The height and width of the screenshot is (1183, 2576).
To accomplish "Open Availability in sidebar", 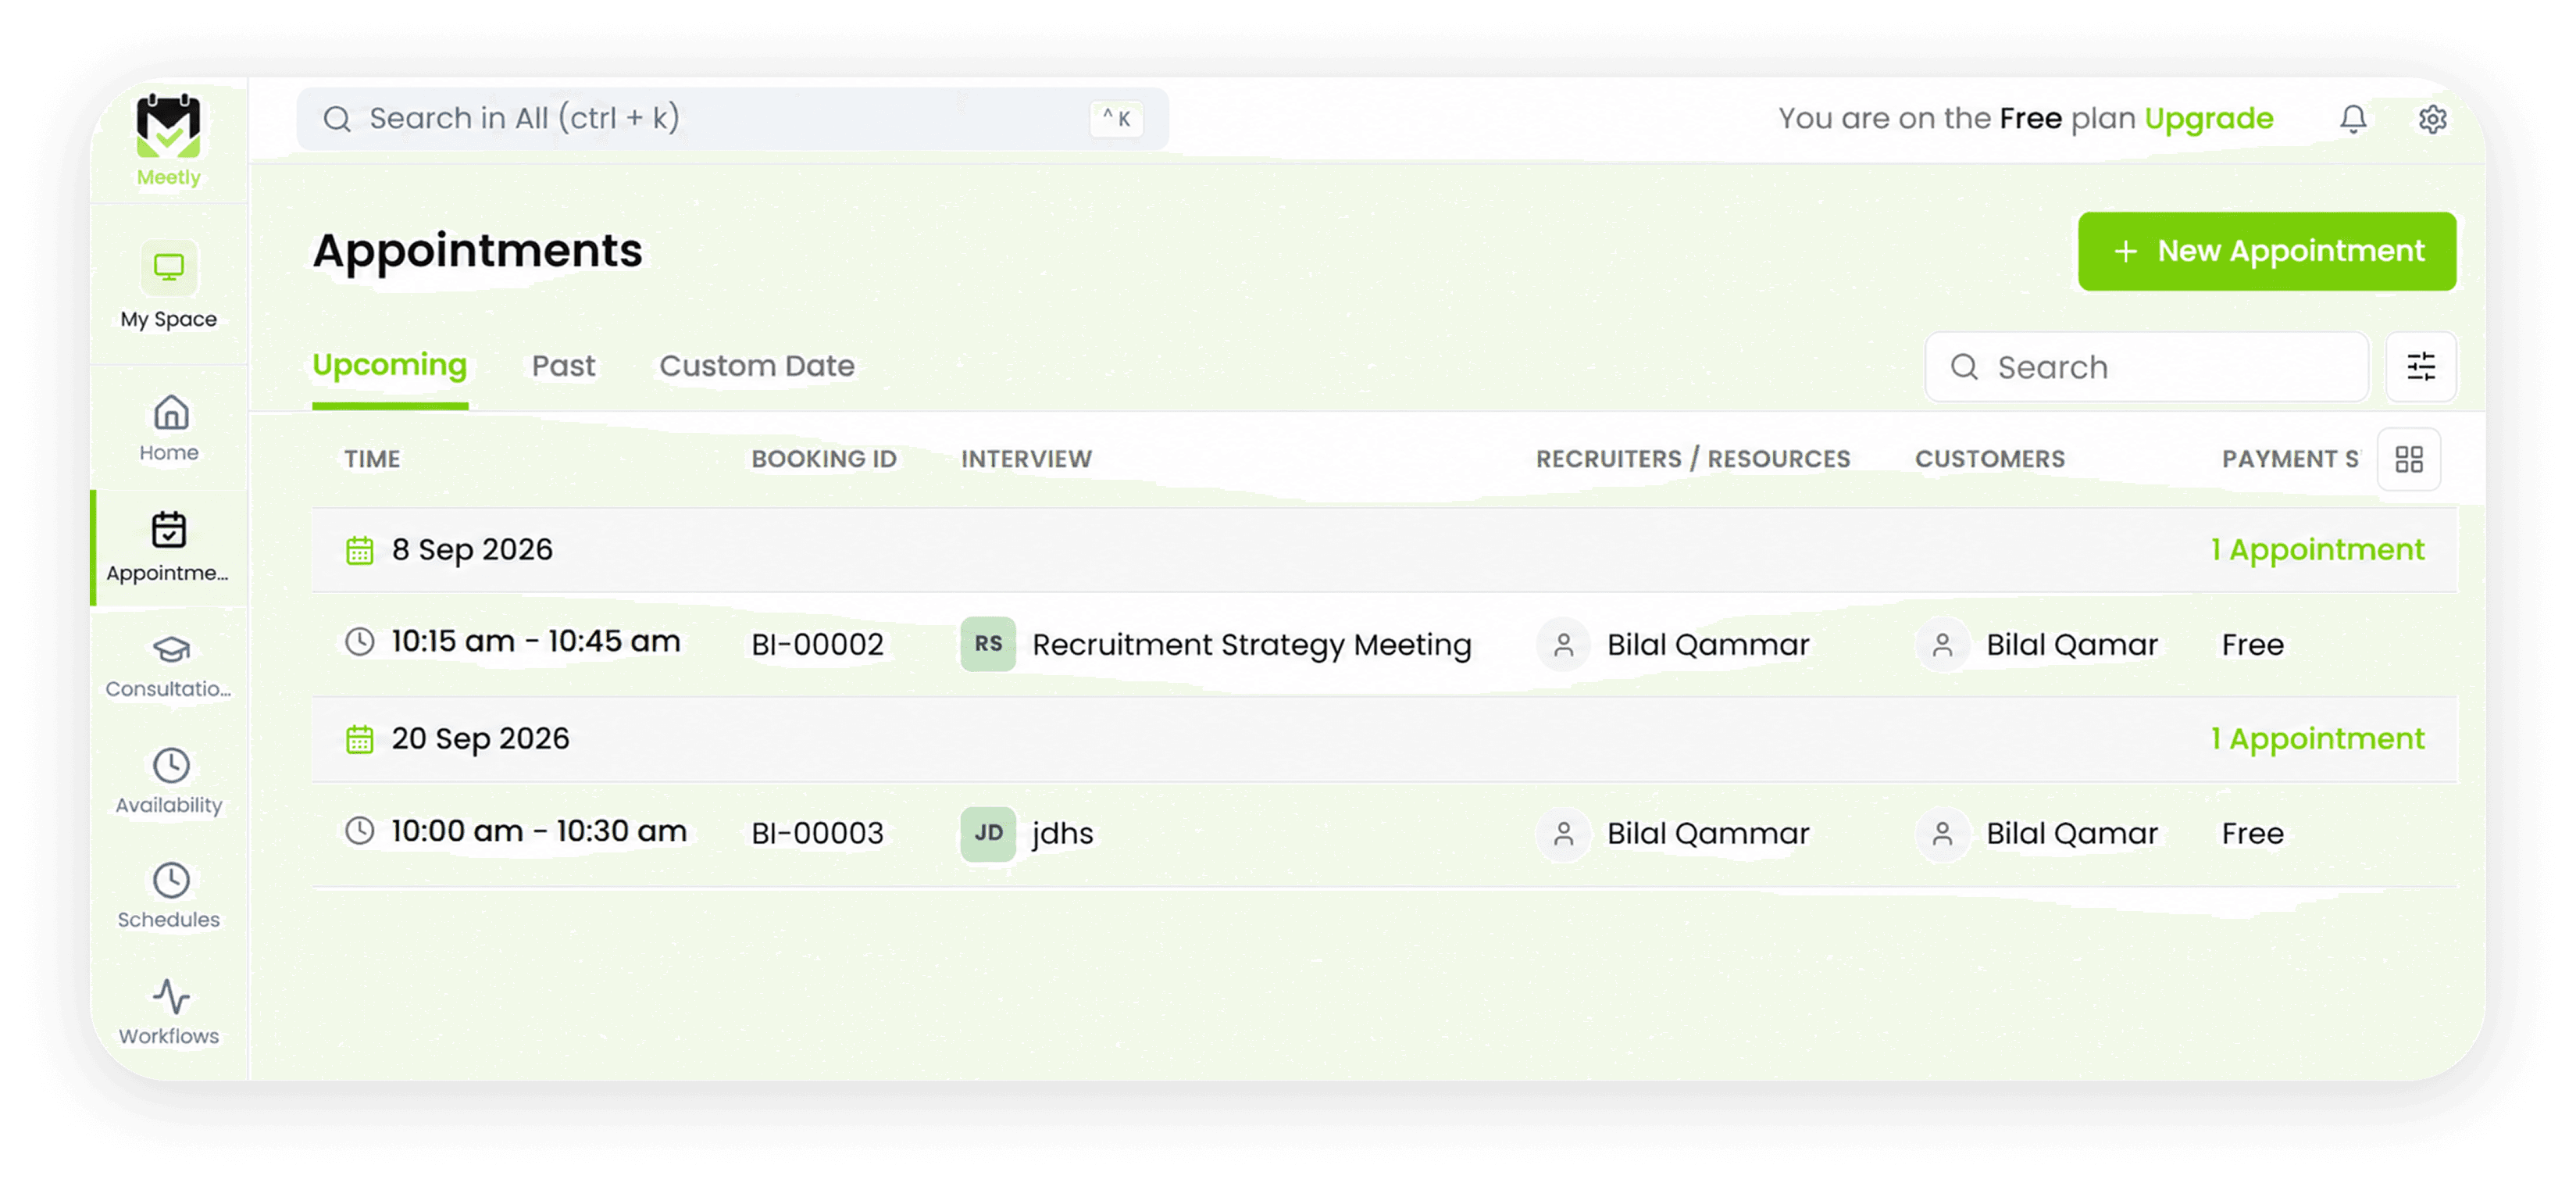I will coord(169,781).
